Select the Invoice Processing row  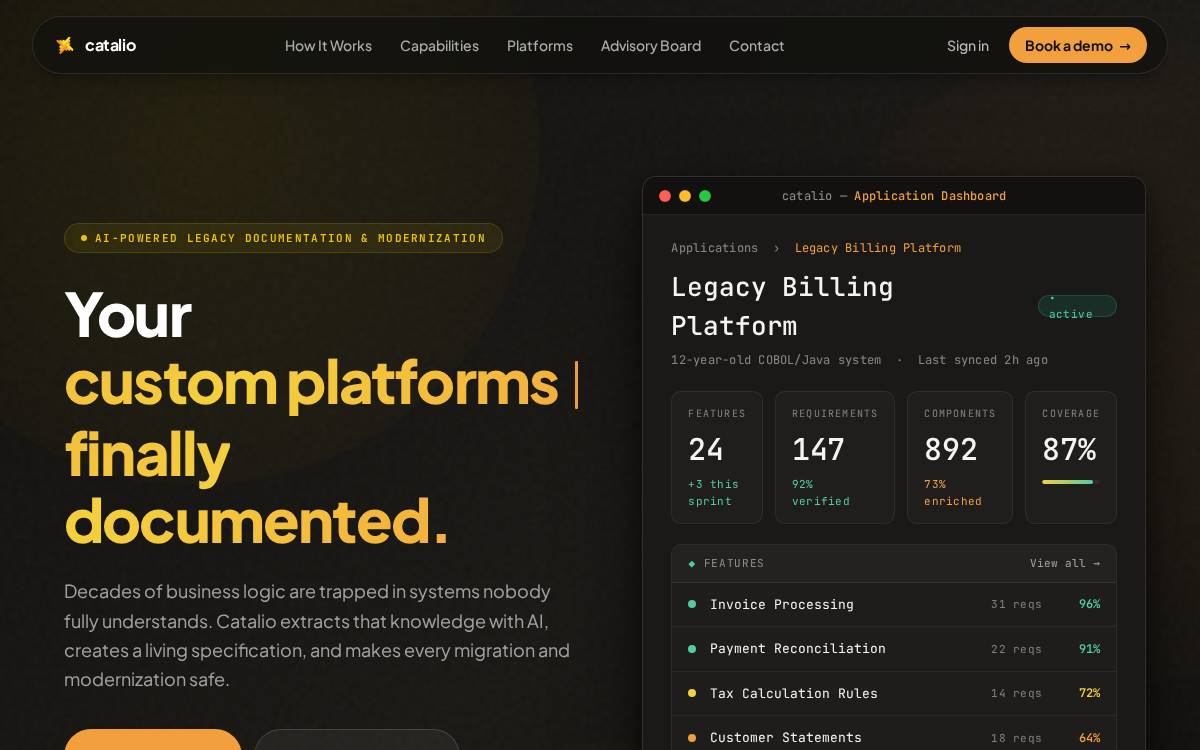pyautogui.click(x=894, y=604)
